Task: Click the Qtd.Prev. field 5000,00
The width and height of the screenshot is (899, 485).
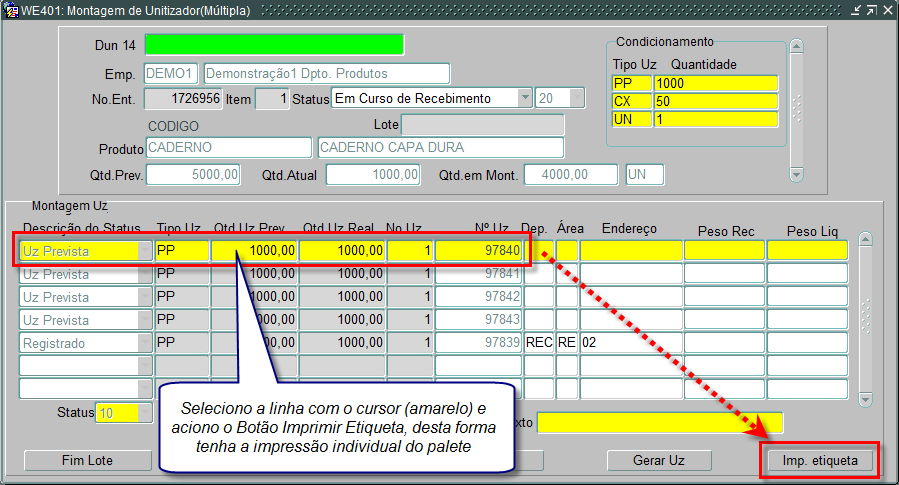Action: pos(193,174)
